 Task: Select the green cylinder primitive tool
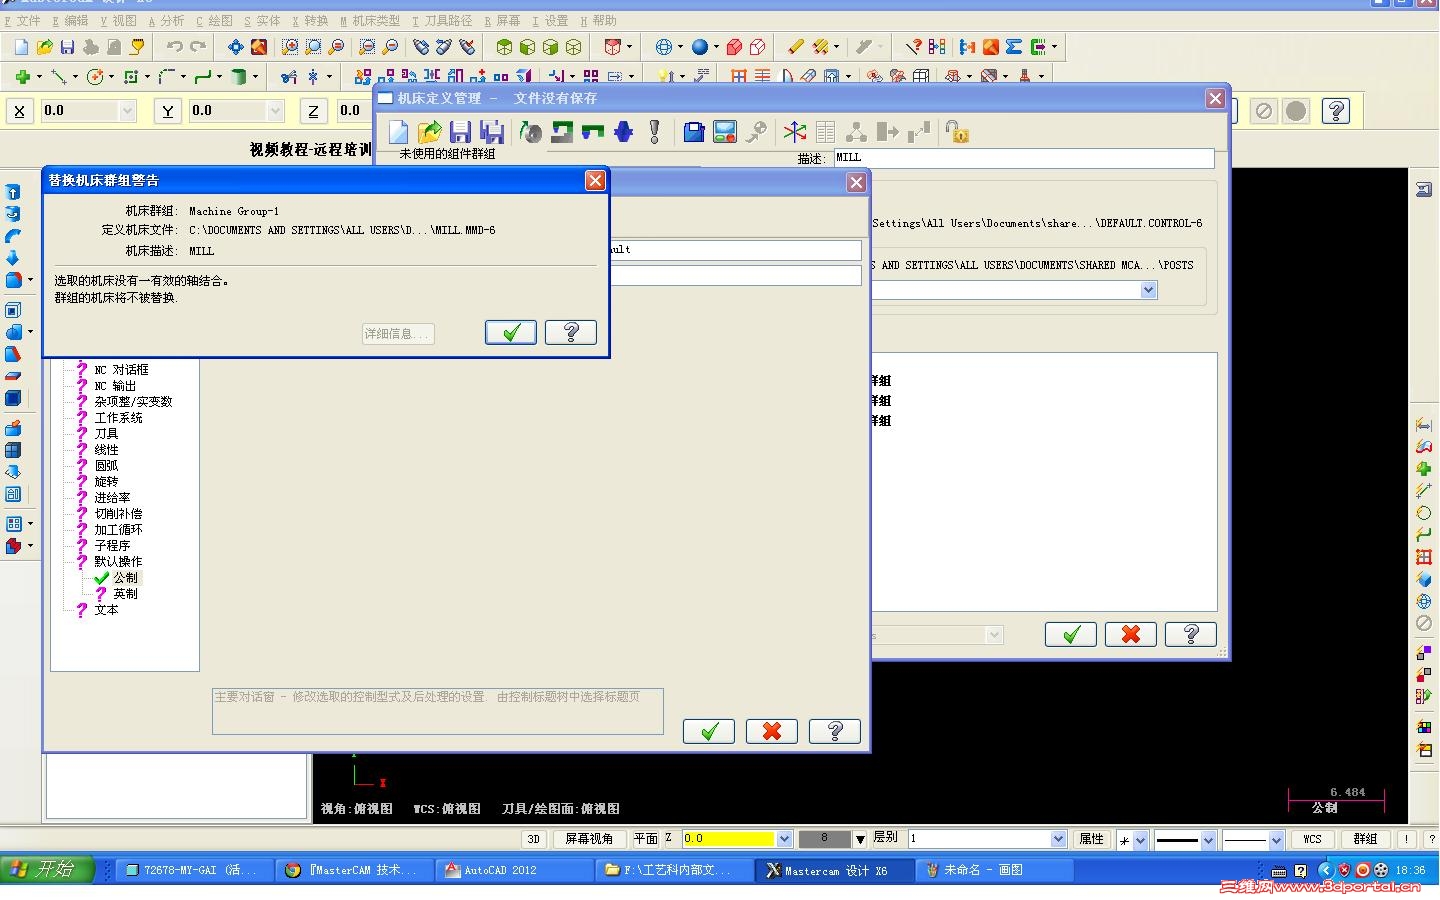pos(239,76)
